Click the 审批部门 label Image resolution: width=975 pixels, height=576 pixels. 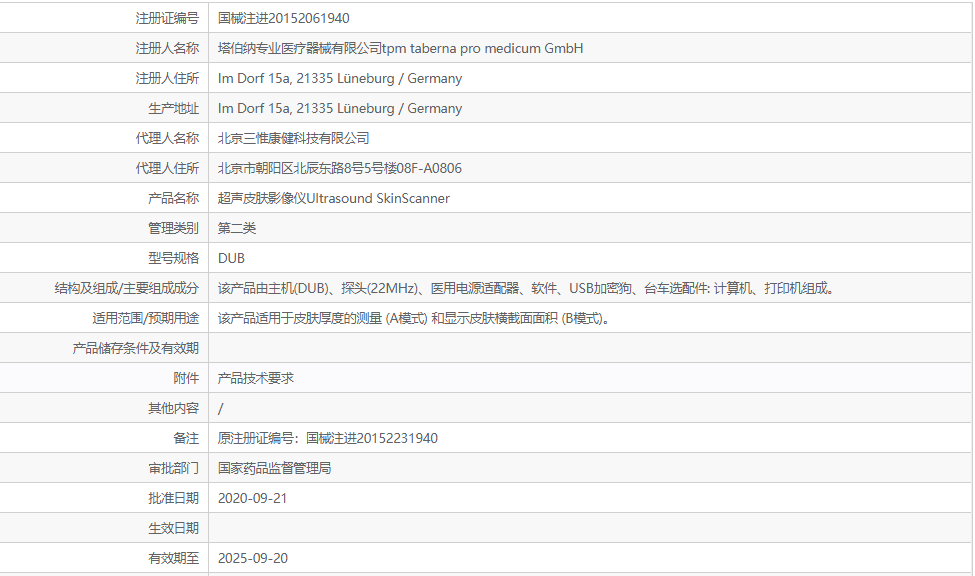[173, 468]
